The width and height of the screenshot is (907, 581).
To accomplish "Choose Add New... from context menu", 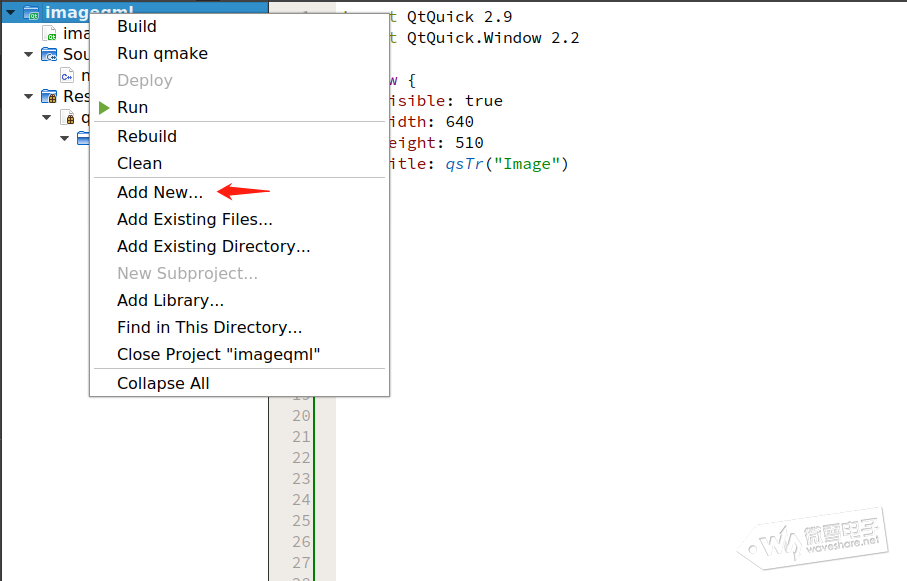I will coord(160,192).
